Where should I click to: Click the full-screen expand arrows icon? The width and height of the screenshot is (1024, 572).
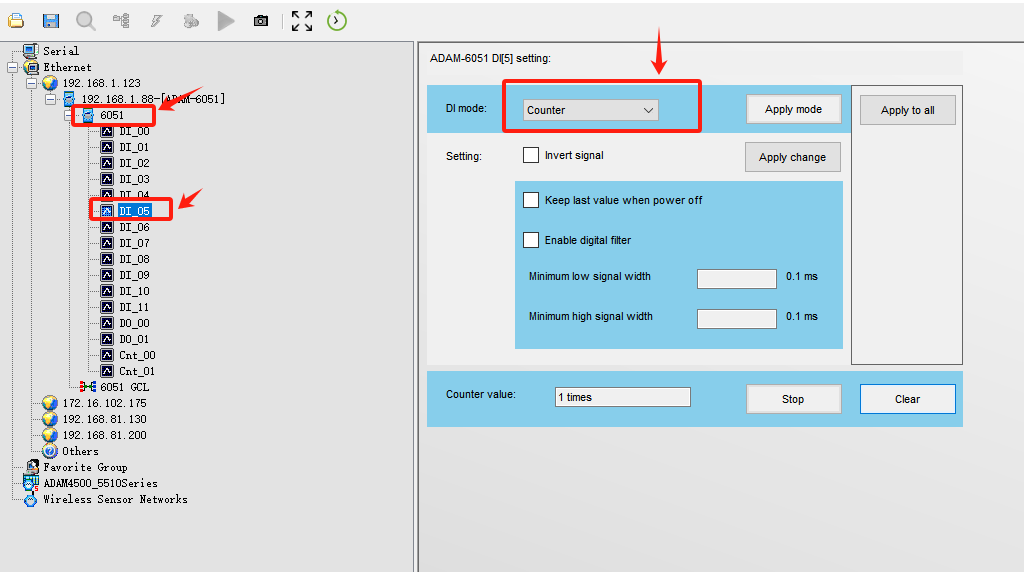coord(302,20)
